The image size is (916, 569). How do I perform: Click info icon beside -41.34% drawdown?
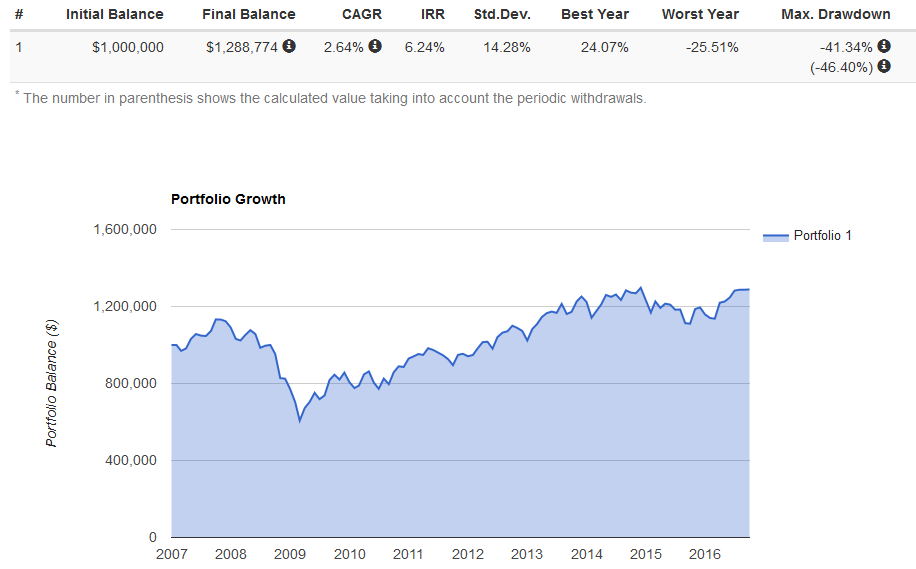pyautogui.click(x=884, y=46)
